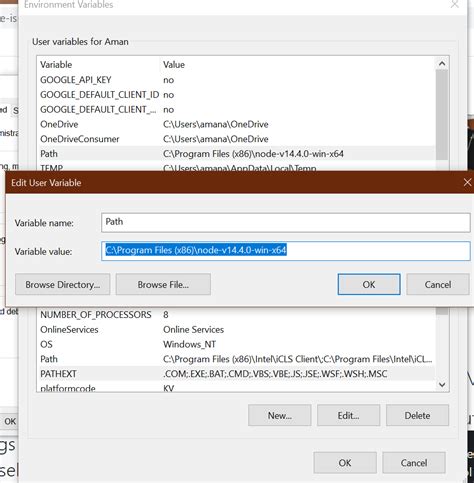The height and width of the screenshot is (483, 474).
Task: Select the platformcode system variable
Action: pyautogui.click(x=236, y=387)
